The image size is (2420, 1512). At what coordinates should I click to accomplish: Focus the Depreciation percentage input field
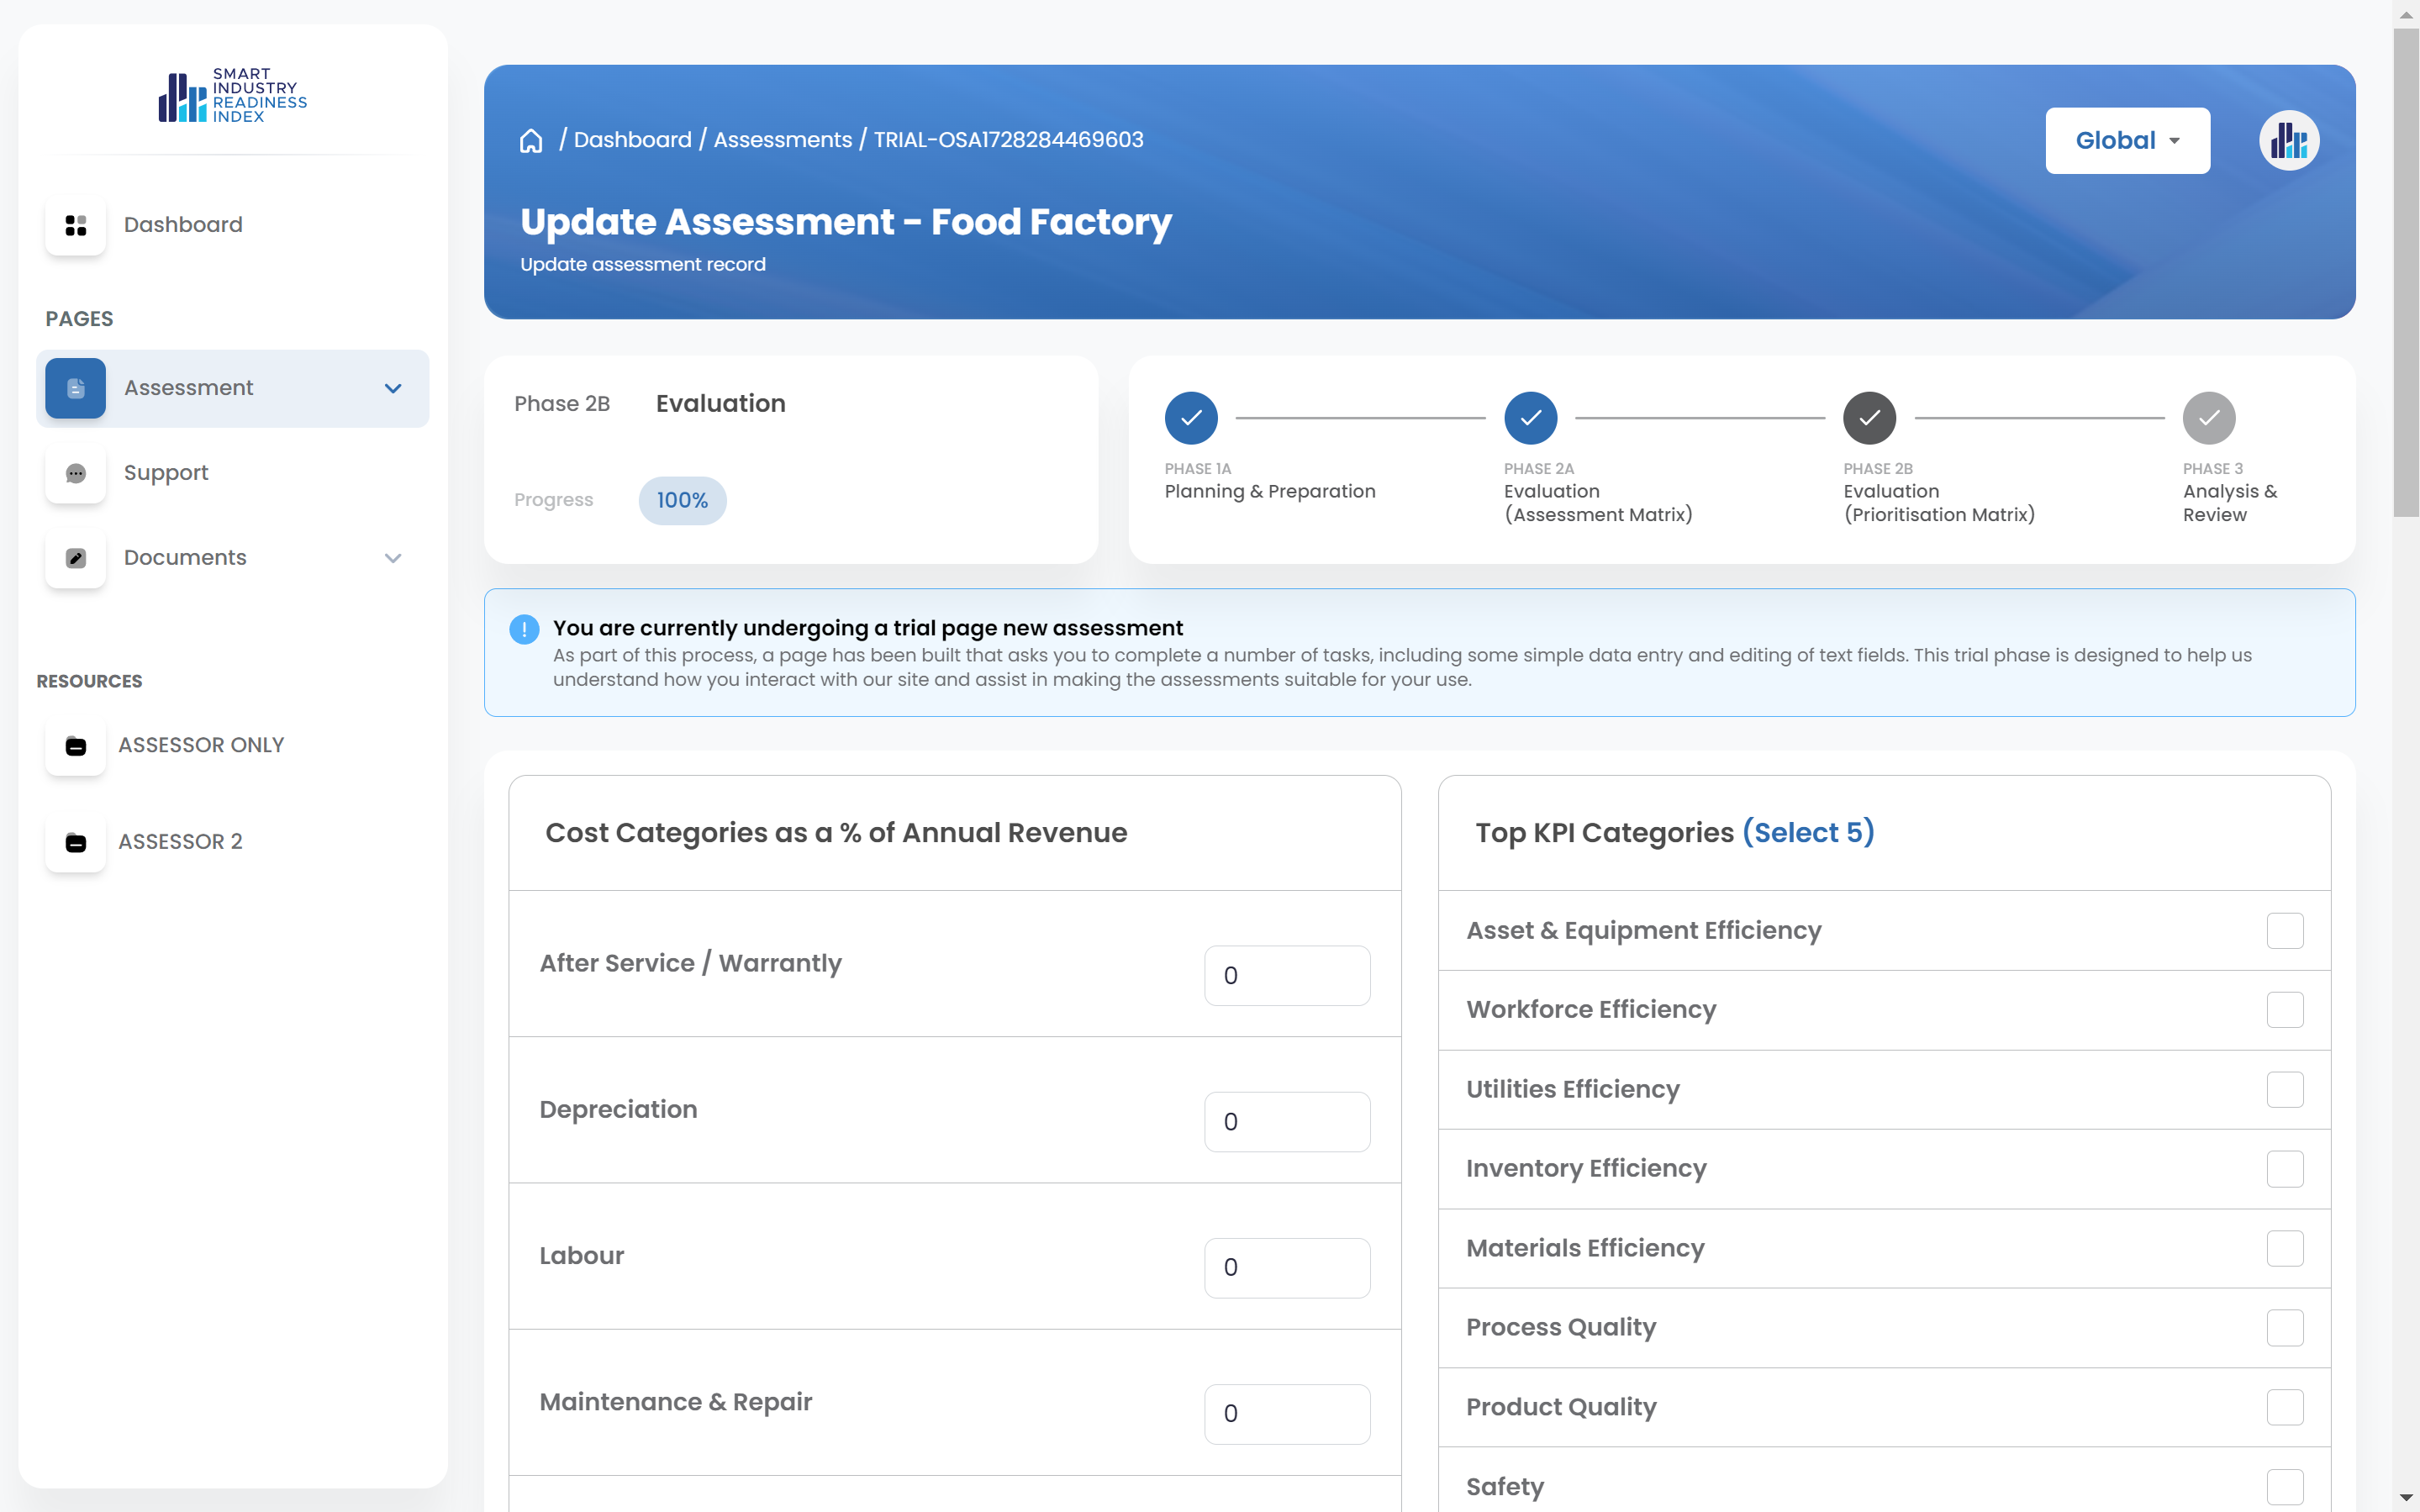click(1286, 1122)
